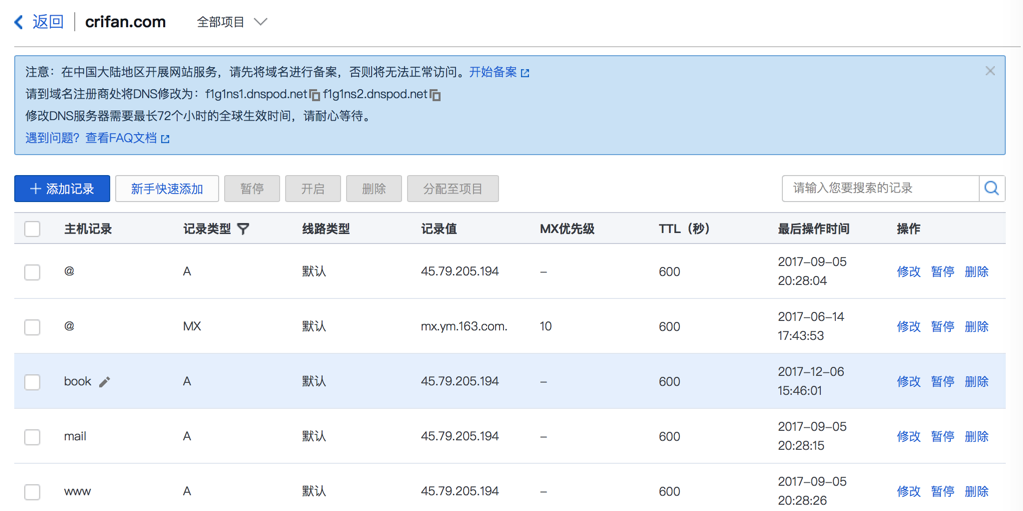Screen dimensions: 1023x511
Task: Click 暂停 for the www record
Action: [942, 492]
